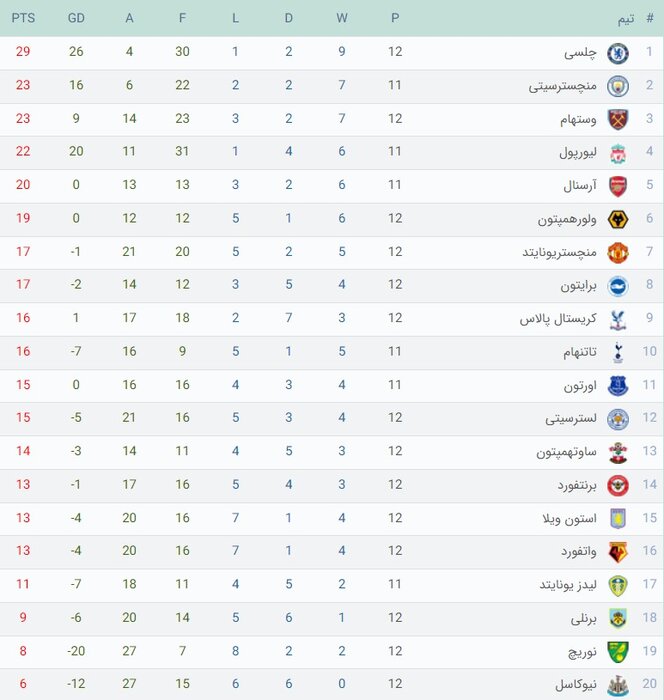Sort table by PTS column header
This screenshot has height=700, width=664.
(x=22, y=19)
